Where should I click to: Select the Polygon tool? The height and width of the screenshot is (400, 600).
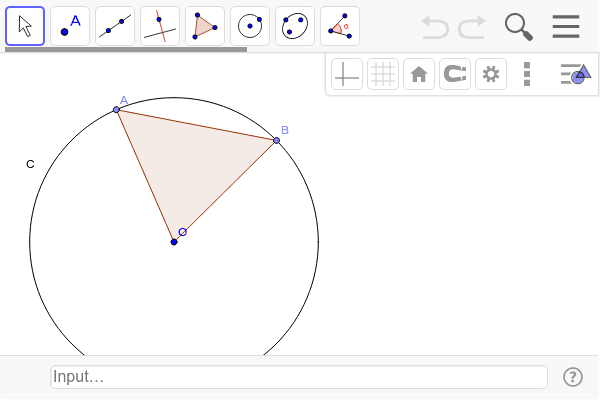click(205, 26)
